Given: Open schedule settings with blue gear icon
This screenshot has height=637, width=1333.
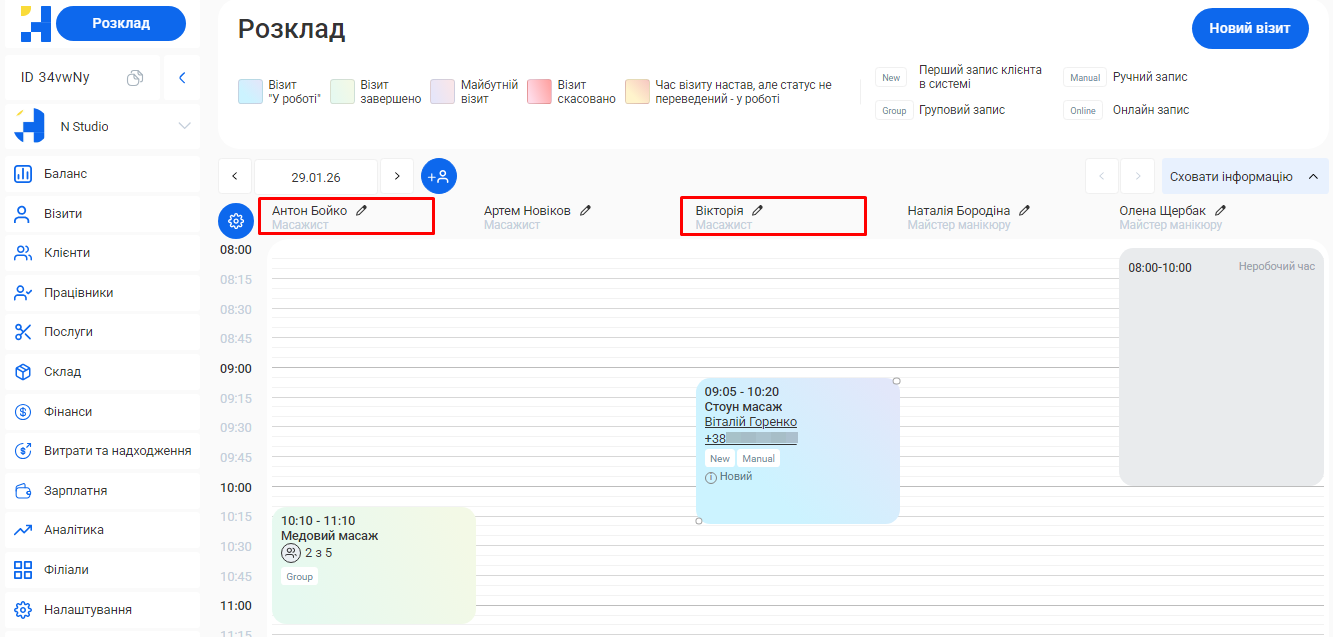Looking at the screenshot, I should tap(236, 221).
